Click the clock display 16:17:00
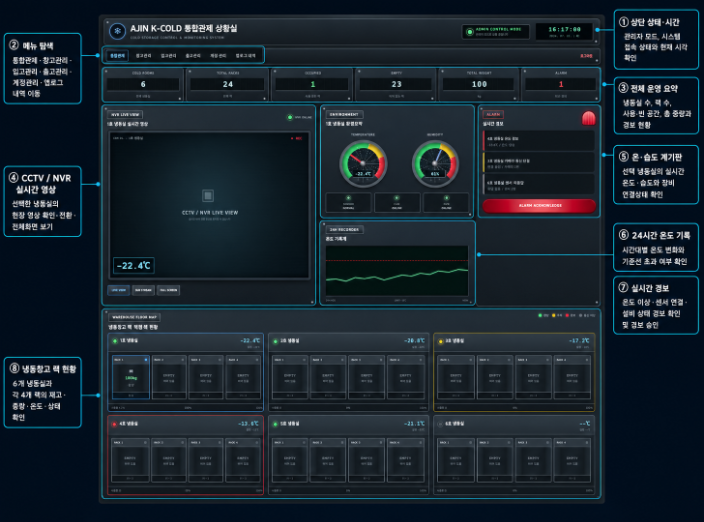Image resolution: width=704 pixels, height=522 pixels. pos(564,31)
